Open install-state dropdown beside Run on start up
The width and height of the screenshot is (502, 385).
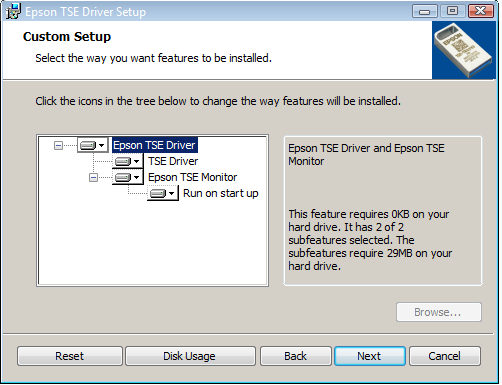[163, 193]
